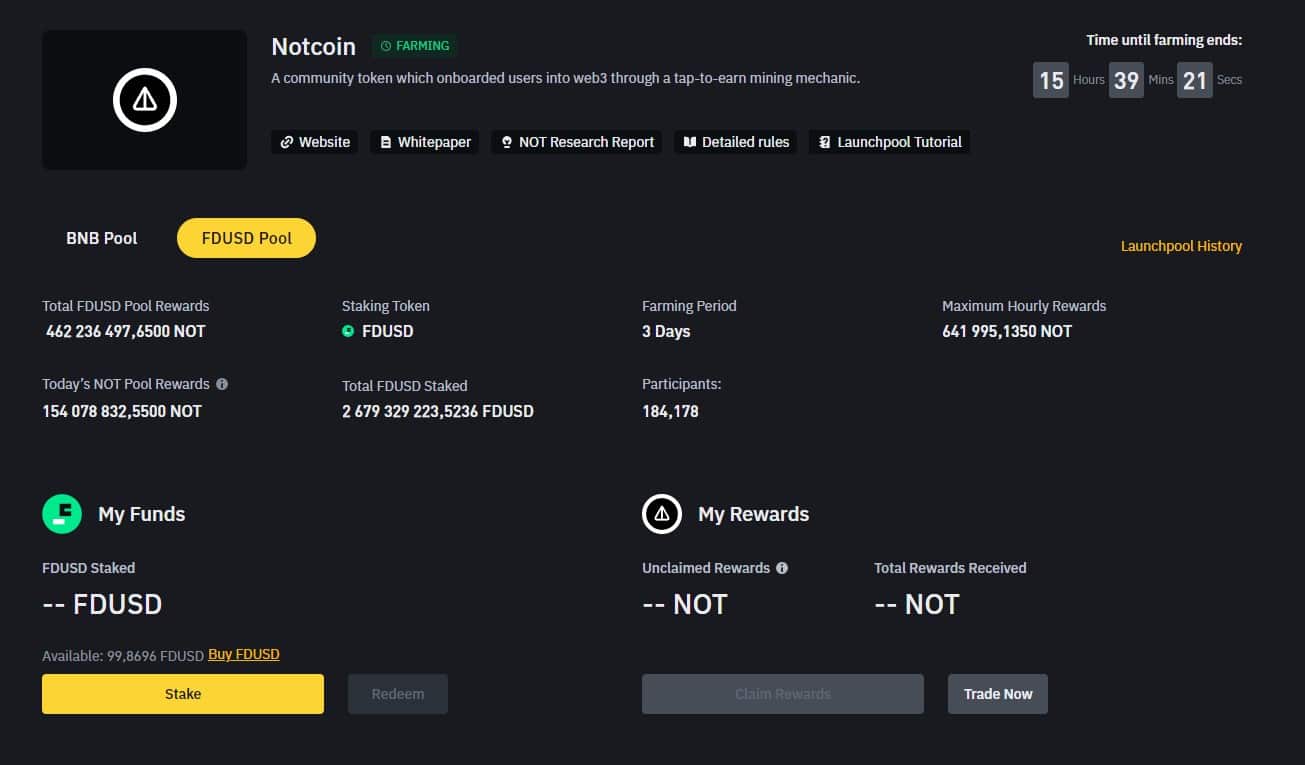Click info icon next to Unclaimed Rewards
The image size is (1305, 765).
pos(782,568)
